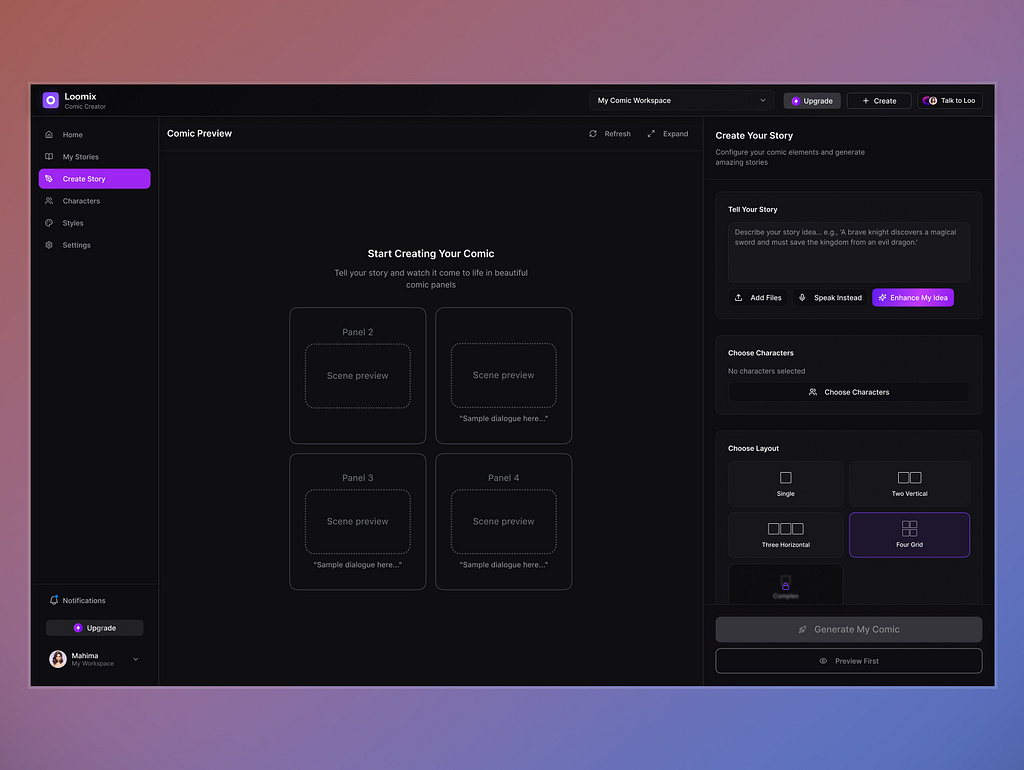Select the Styles palette icon
This screenshot has width=1024, height=770.
pos(49,222)
